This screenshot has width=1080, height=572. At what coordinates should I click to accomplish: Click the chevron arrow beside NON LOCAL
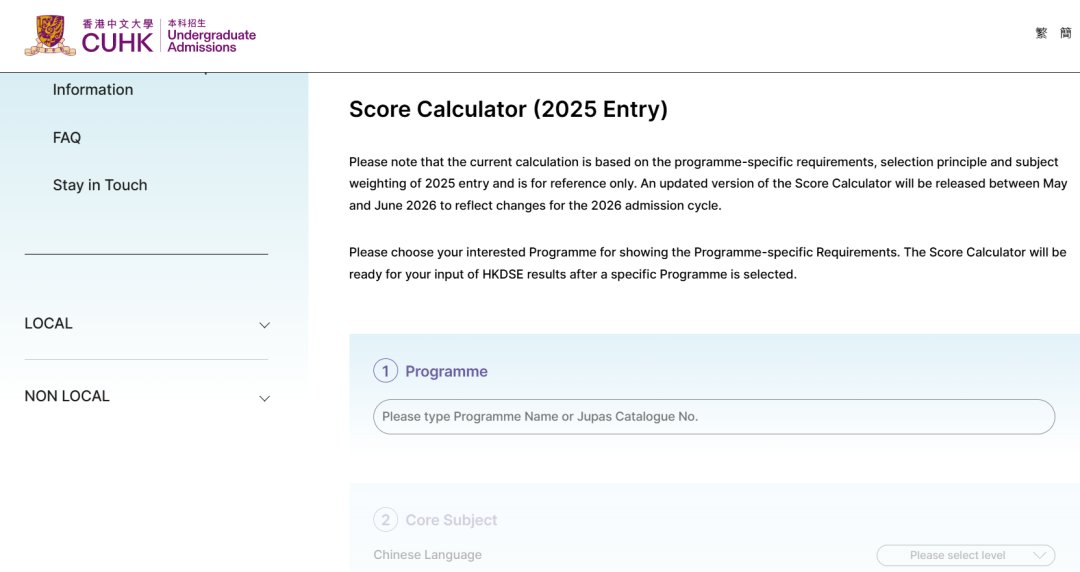click(x=265, y=398)
